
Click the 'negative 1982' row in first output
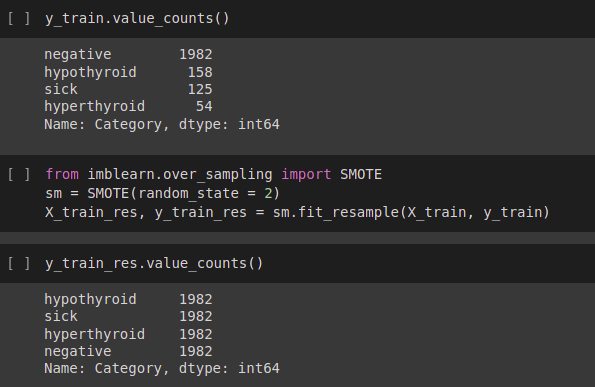click(x=128, y=54)
